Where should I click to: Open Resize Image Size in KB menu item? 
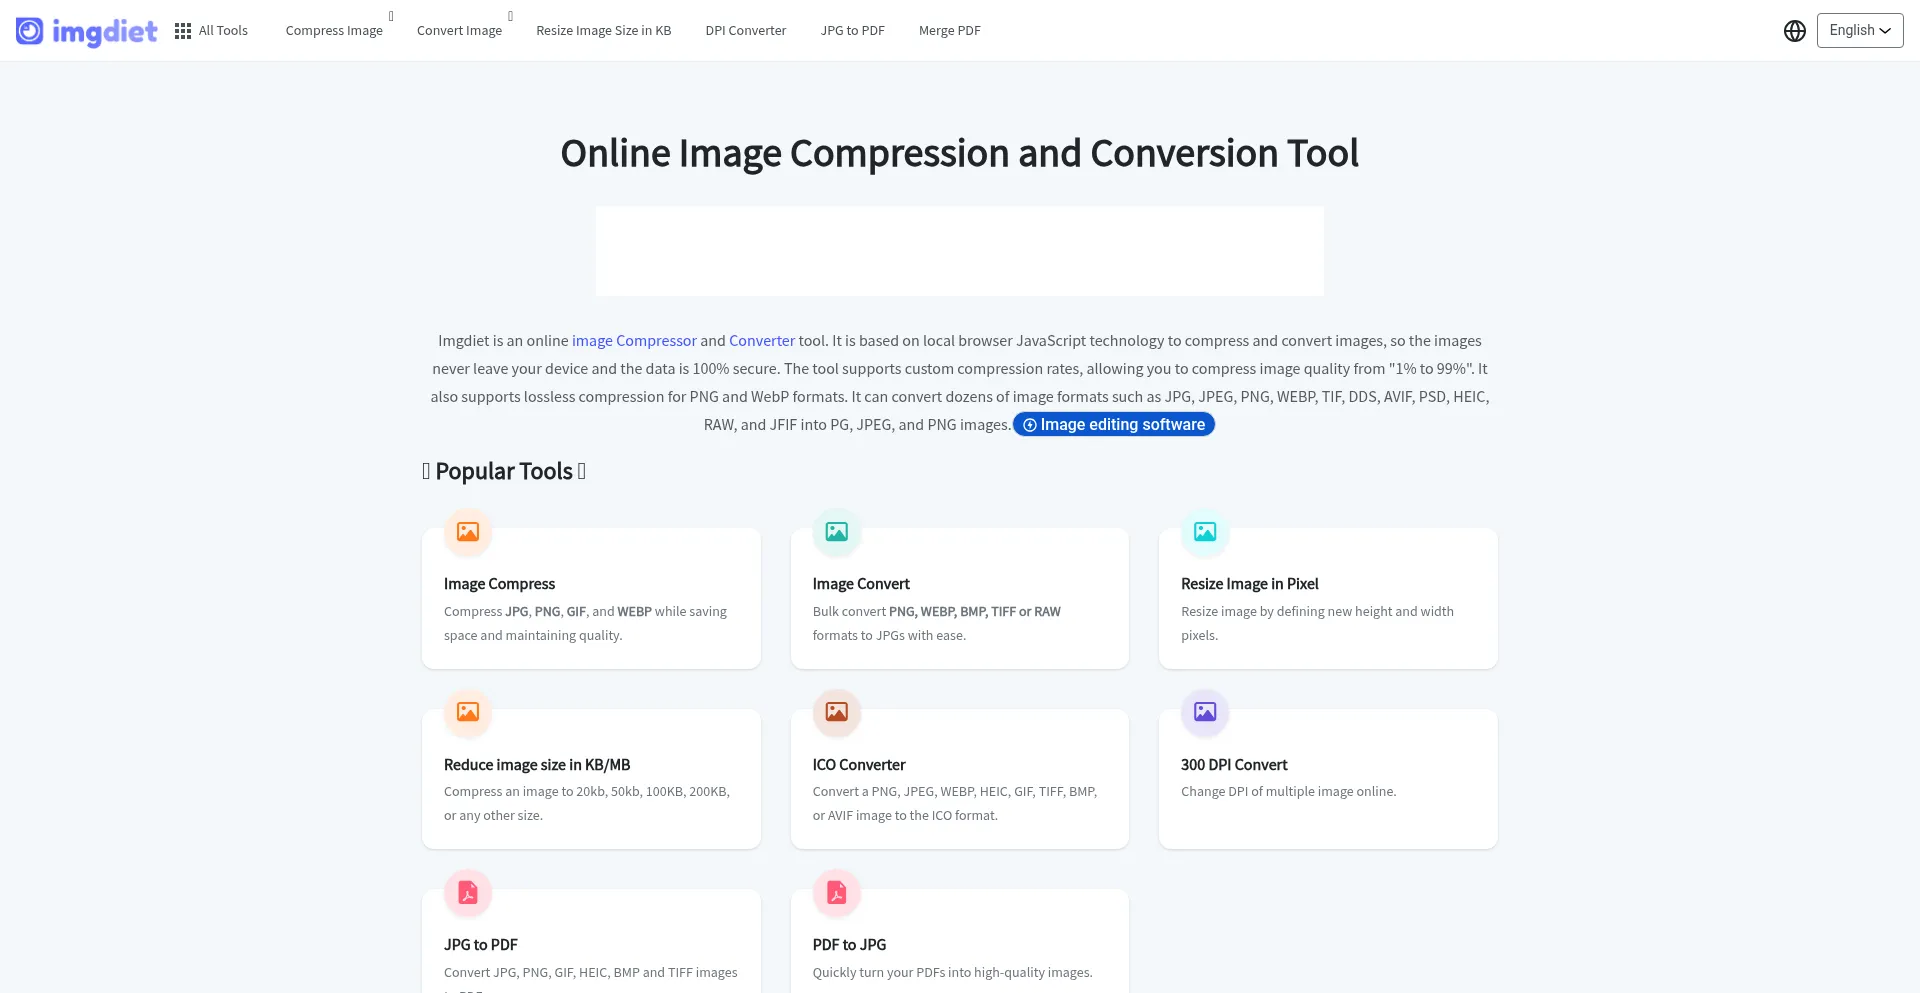click(x=603, y=31)
